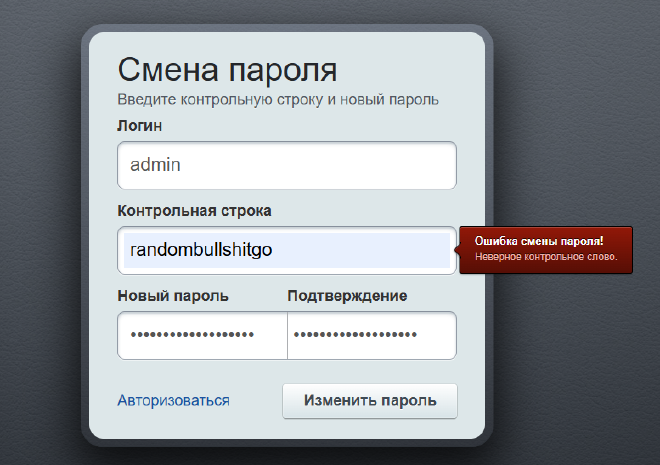Screen dimensions: 660x465
Task: Click the Подтверждение label
Action: coord(347,296)
